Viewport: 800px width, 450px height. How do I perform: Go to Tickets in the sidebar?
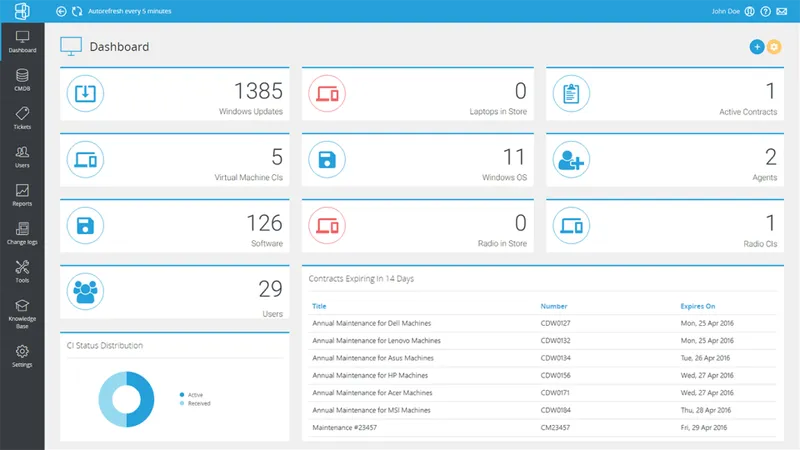(x=22, y=118)
